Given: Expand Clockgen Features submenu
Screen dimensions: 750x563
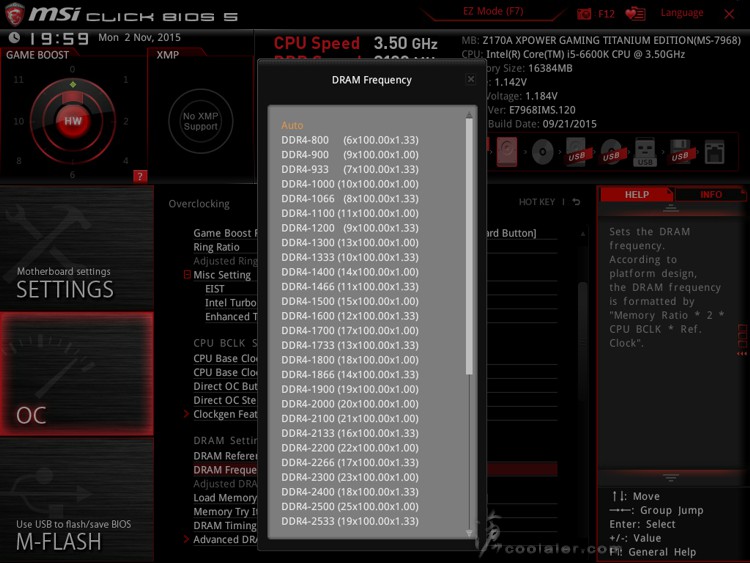Looking at the screenshot, I should click(x=186, y=414).
